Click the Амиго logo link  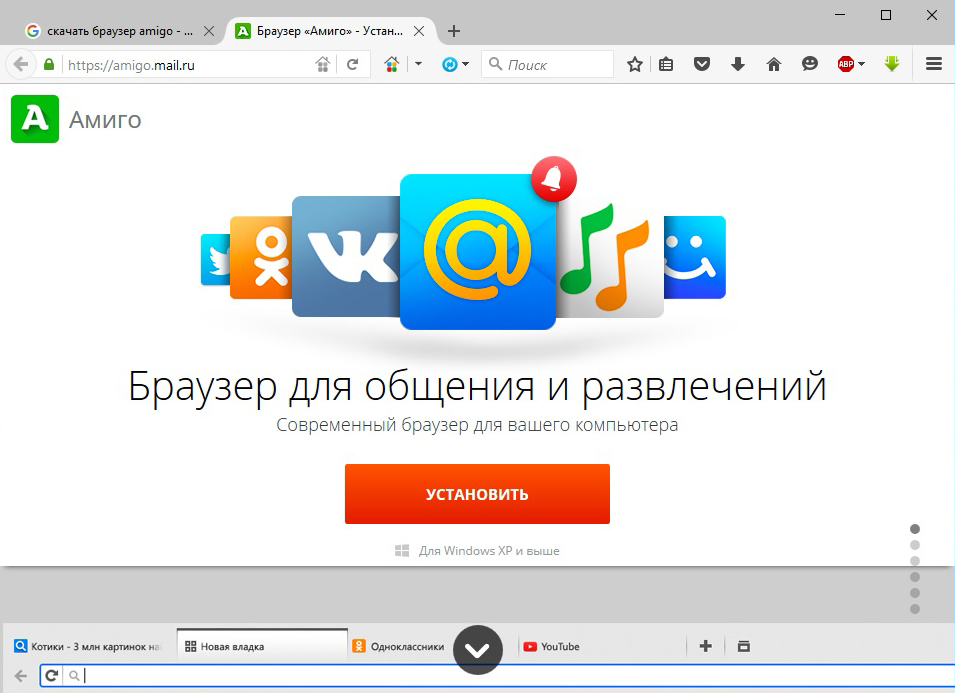click(77, 120)
